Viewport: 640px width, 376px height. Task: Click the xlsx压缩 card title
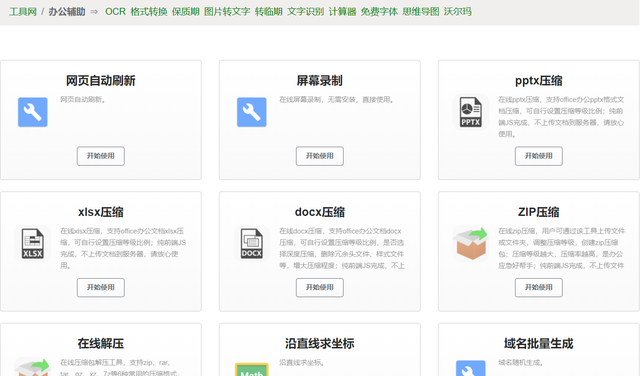pos(101,212)
